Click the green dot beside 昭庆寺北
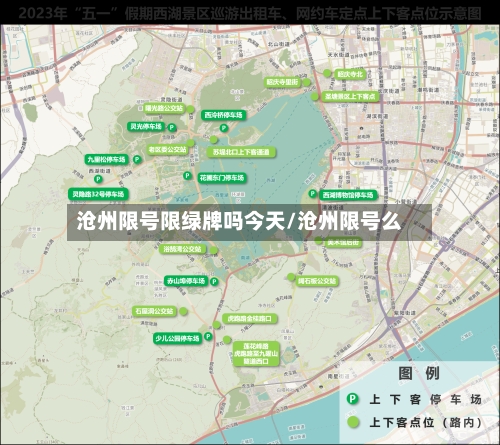The height and width of the screenshot is (445, 500). [327, 73]
